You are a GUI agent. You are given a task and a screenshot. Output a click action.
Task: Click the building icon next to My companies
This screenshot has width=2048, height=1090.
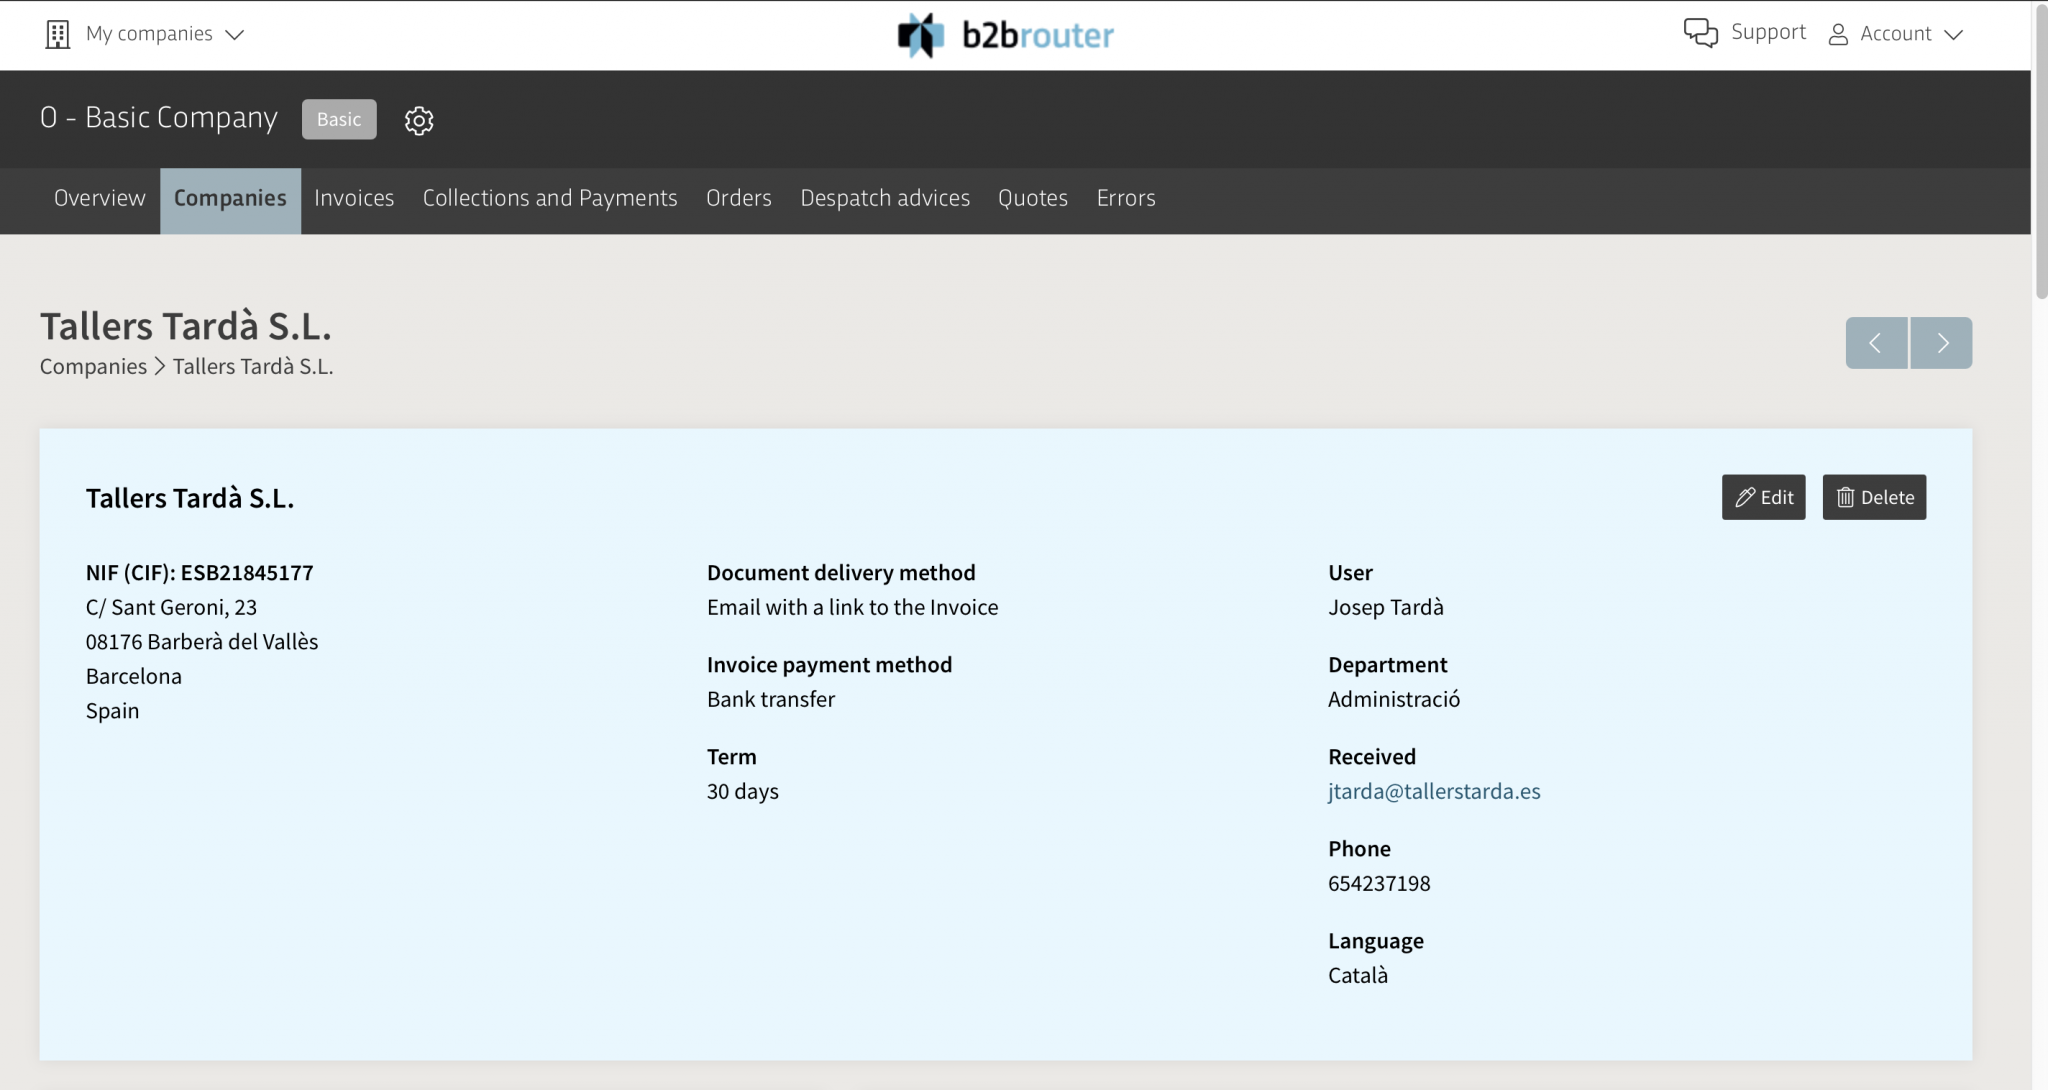[58, 34]
